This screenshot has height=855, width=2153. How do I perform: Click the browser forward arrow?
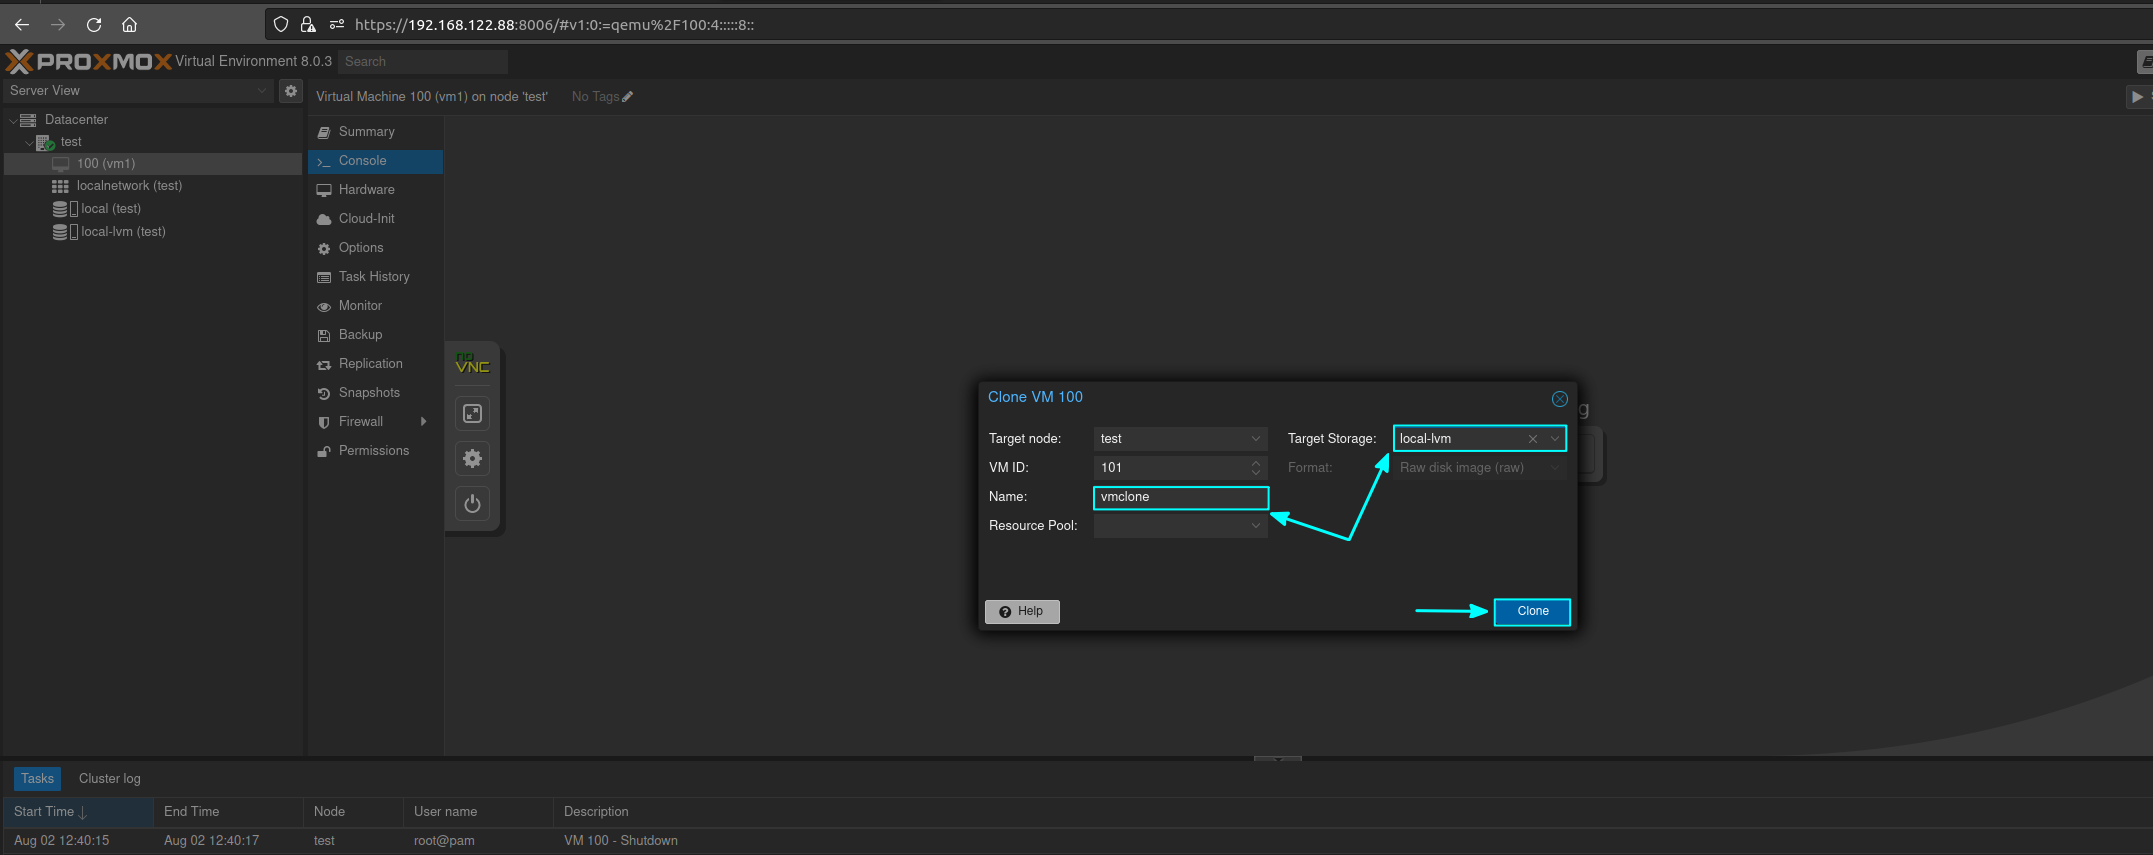coord(58,24)
